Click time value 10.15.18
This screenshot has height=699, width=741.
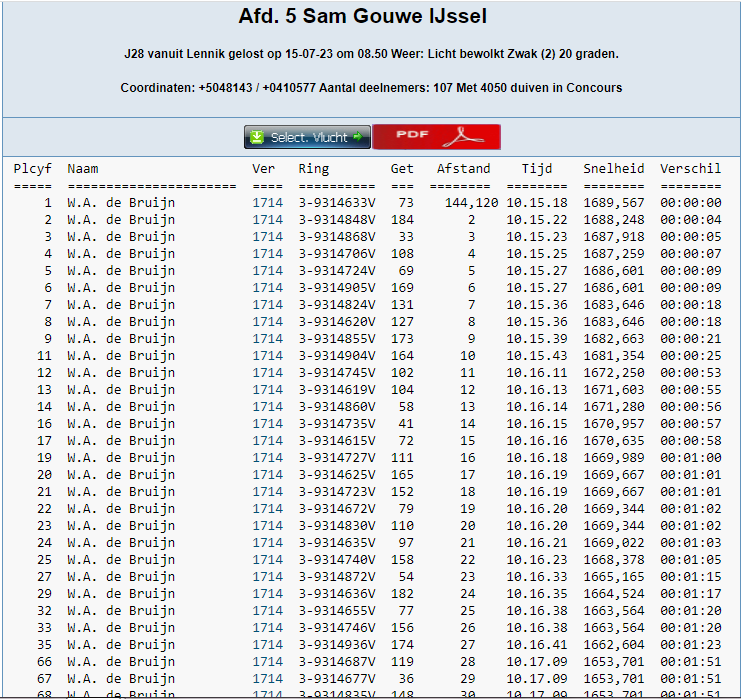click(537, 203)
